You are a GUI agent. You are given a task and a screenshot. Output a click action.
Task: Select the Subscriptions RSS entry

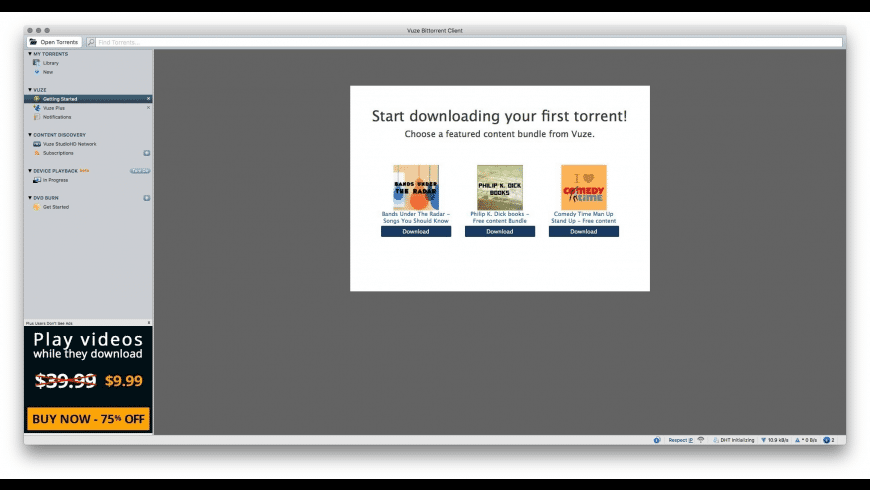(x=58, y=153)
